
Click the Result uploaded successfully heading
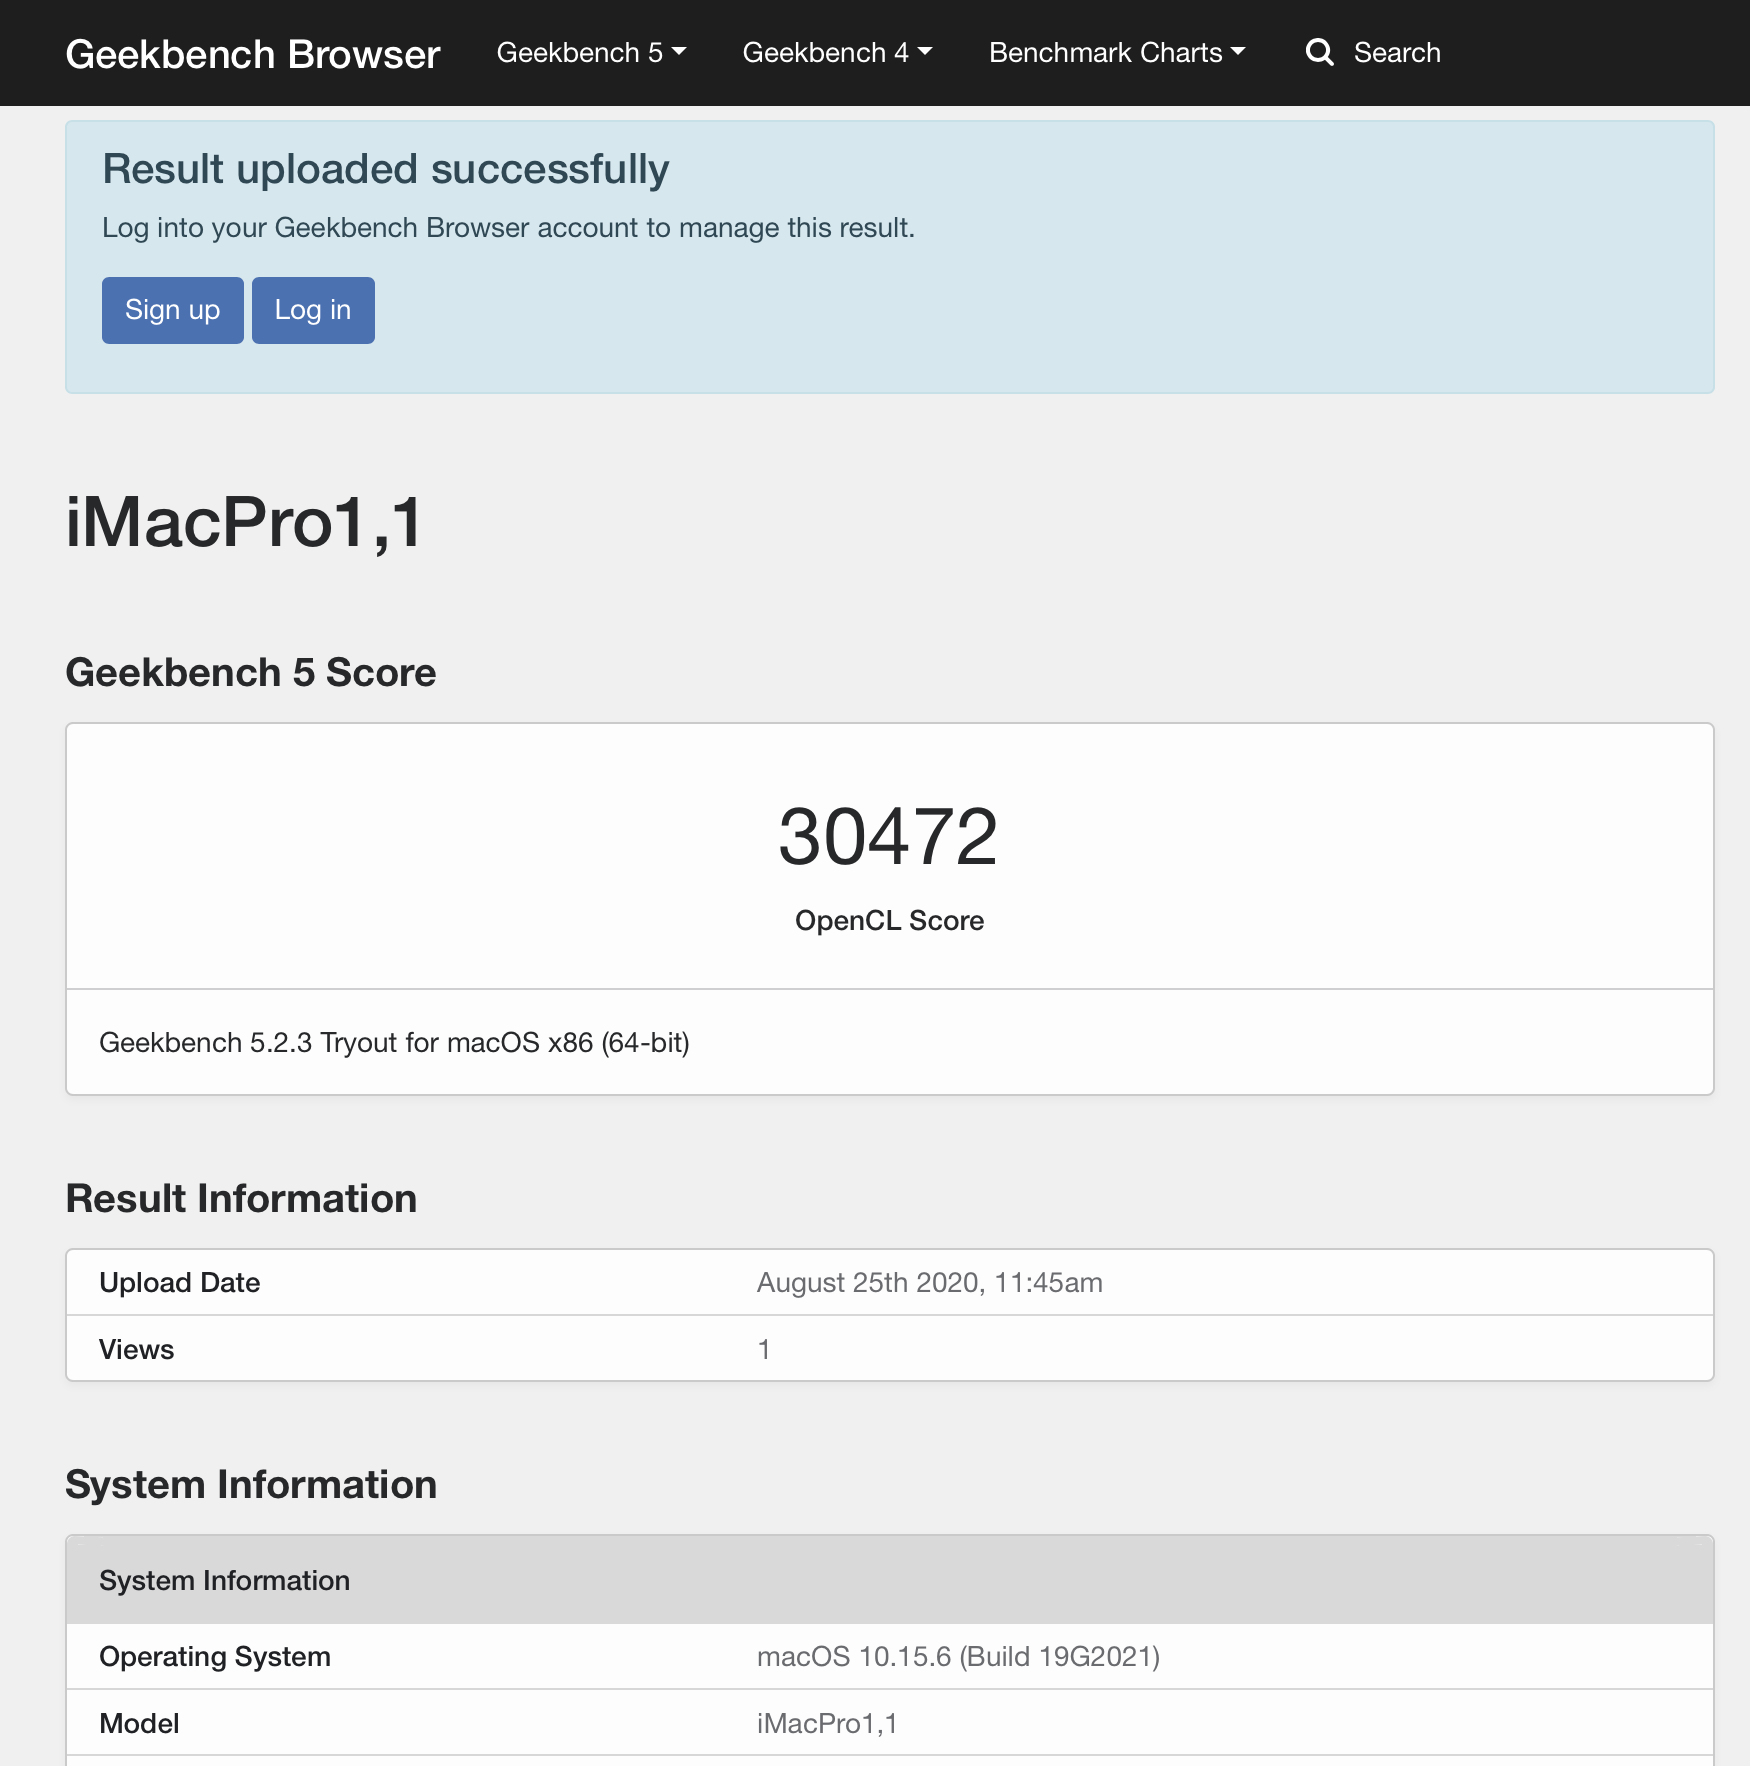386,169
